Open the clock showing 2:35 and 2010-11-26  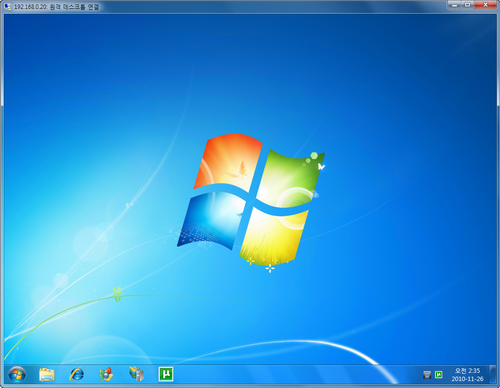467,375
